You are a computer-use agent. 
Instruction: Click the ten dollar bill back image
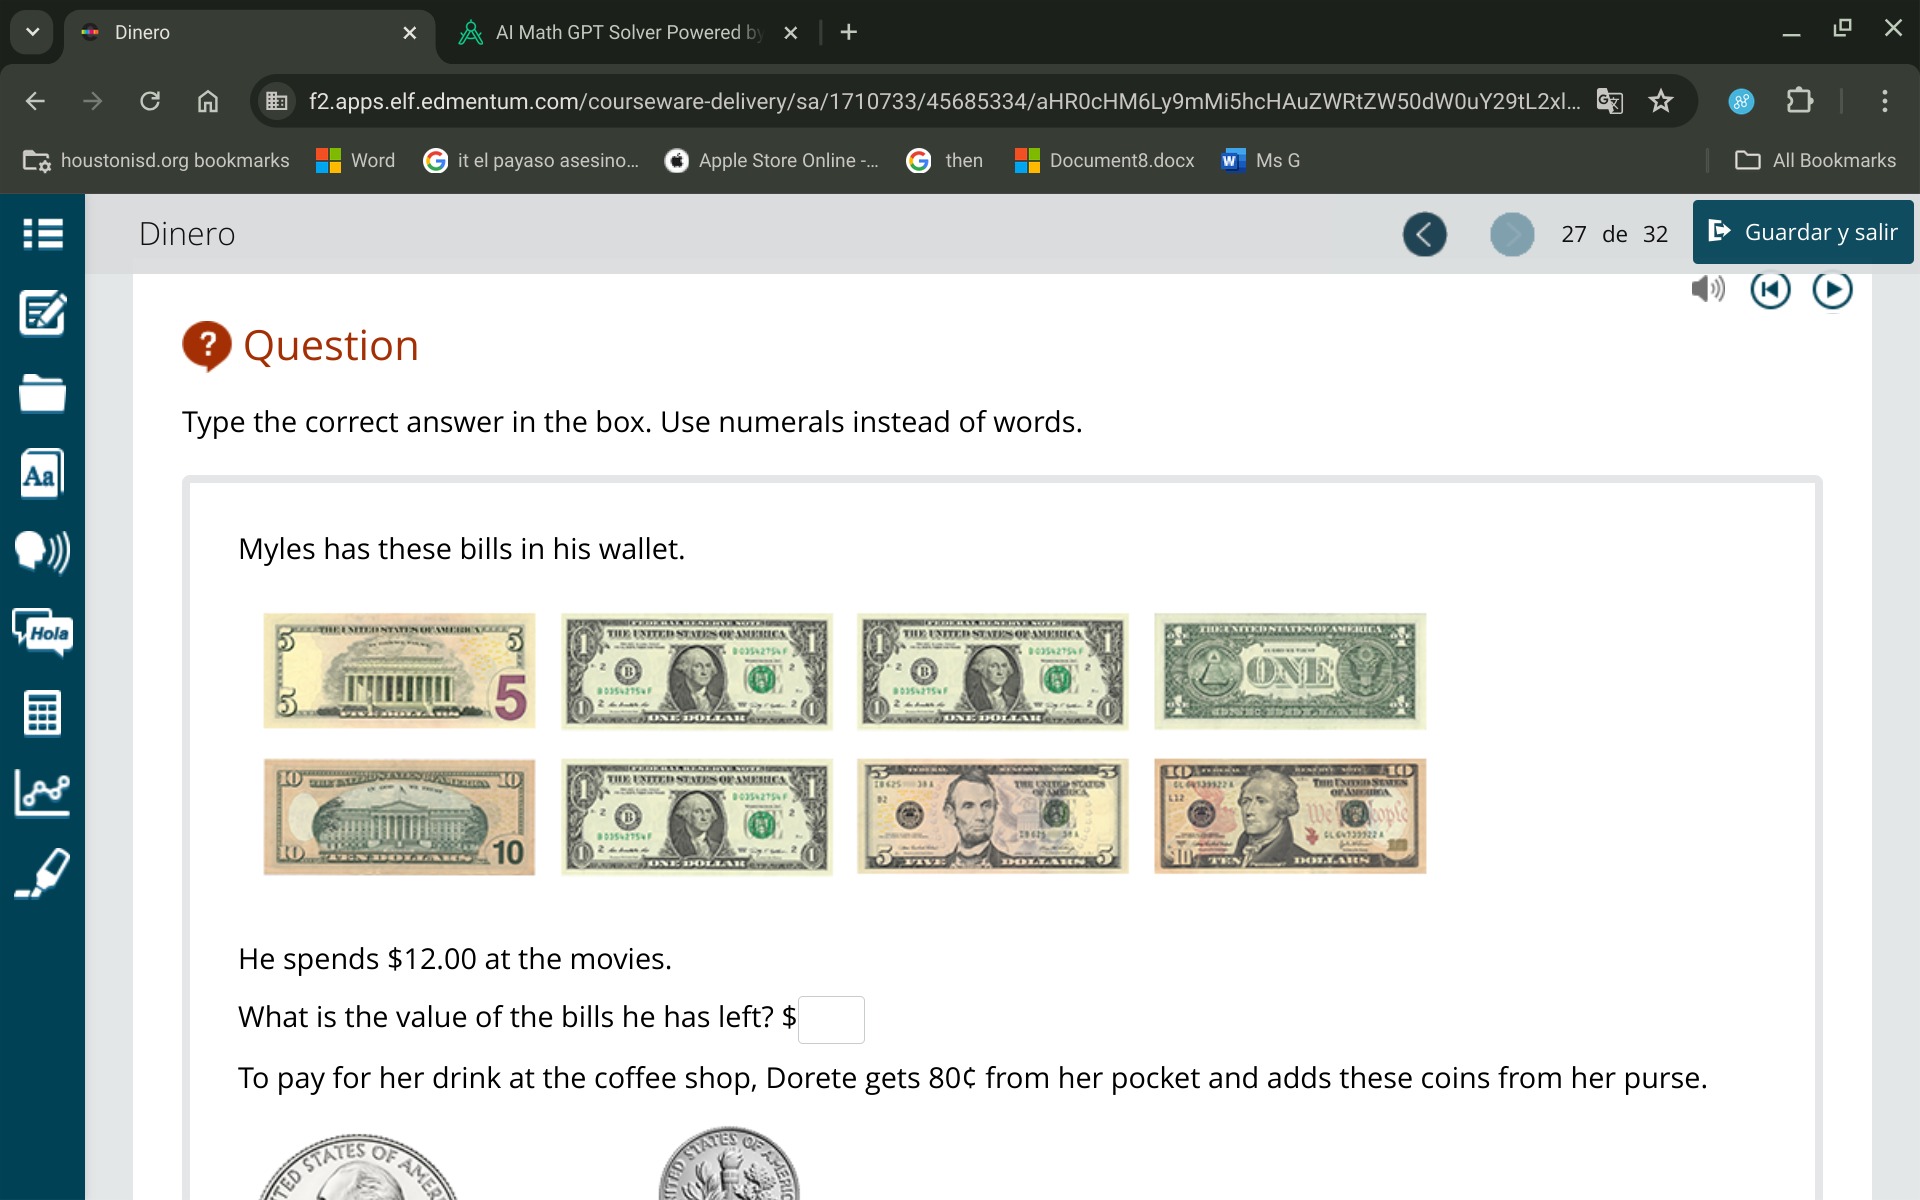(399, 817)
